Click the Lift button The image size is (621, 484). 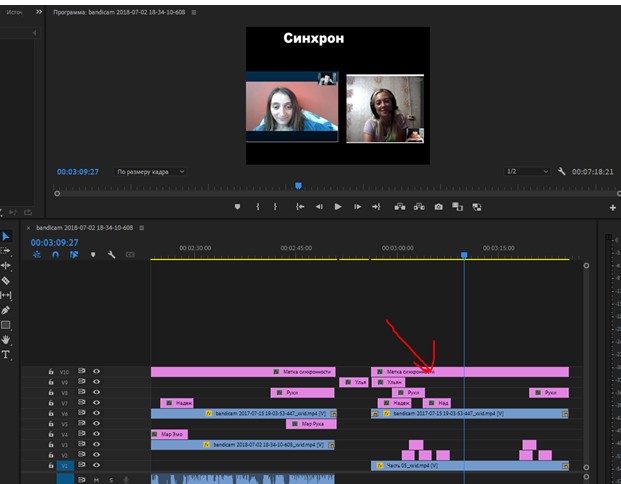[400, 207]
